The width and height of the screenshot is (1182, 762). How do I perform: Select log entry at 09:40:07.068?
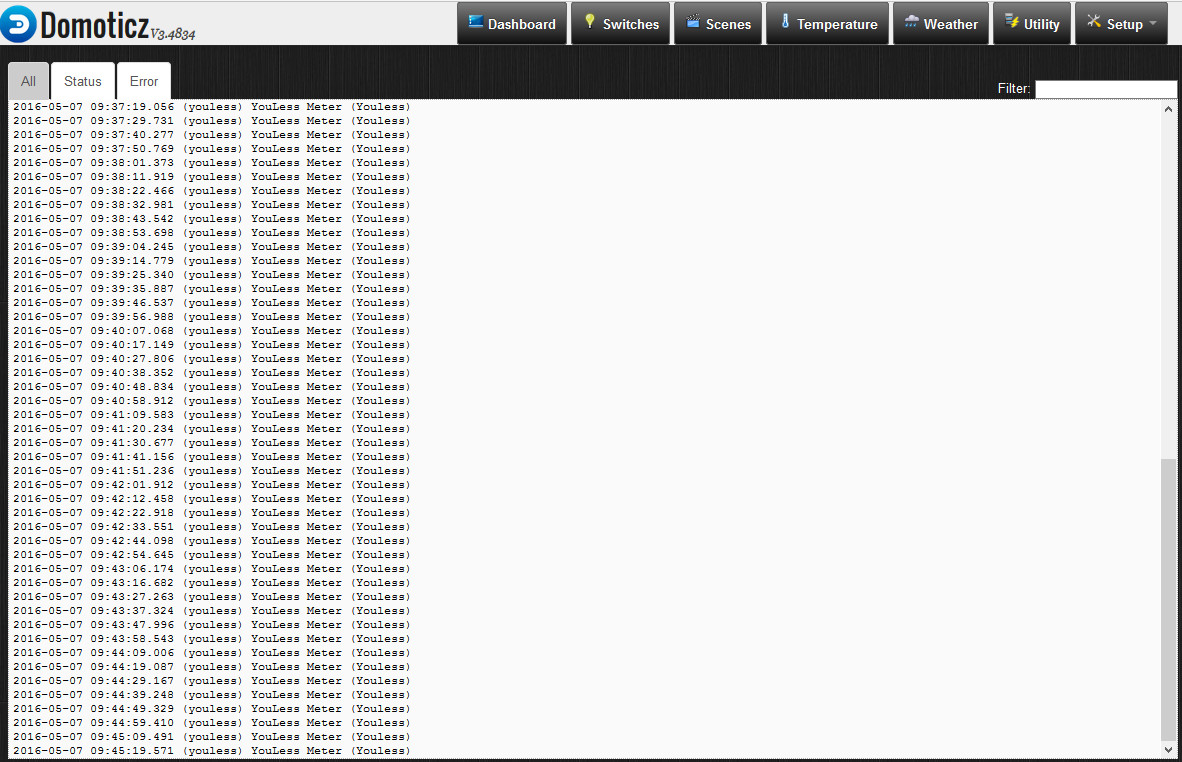pyautogui.click(x=212, y=331)
